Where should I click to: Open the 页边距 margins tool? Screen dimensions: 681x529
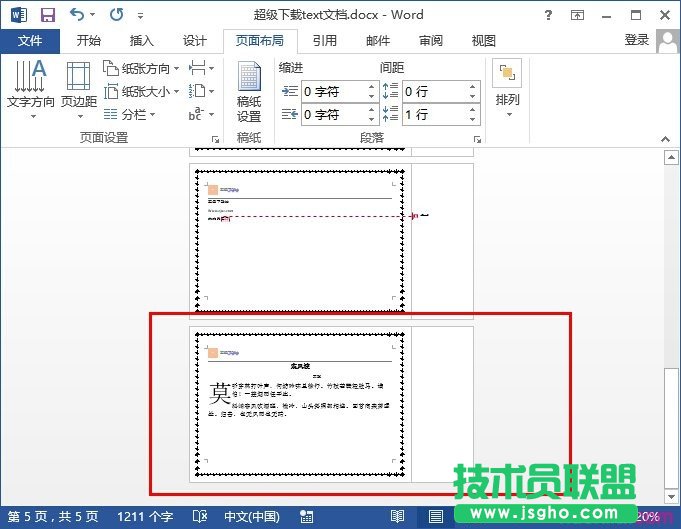[79, 89]
